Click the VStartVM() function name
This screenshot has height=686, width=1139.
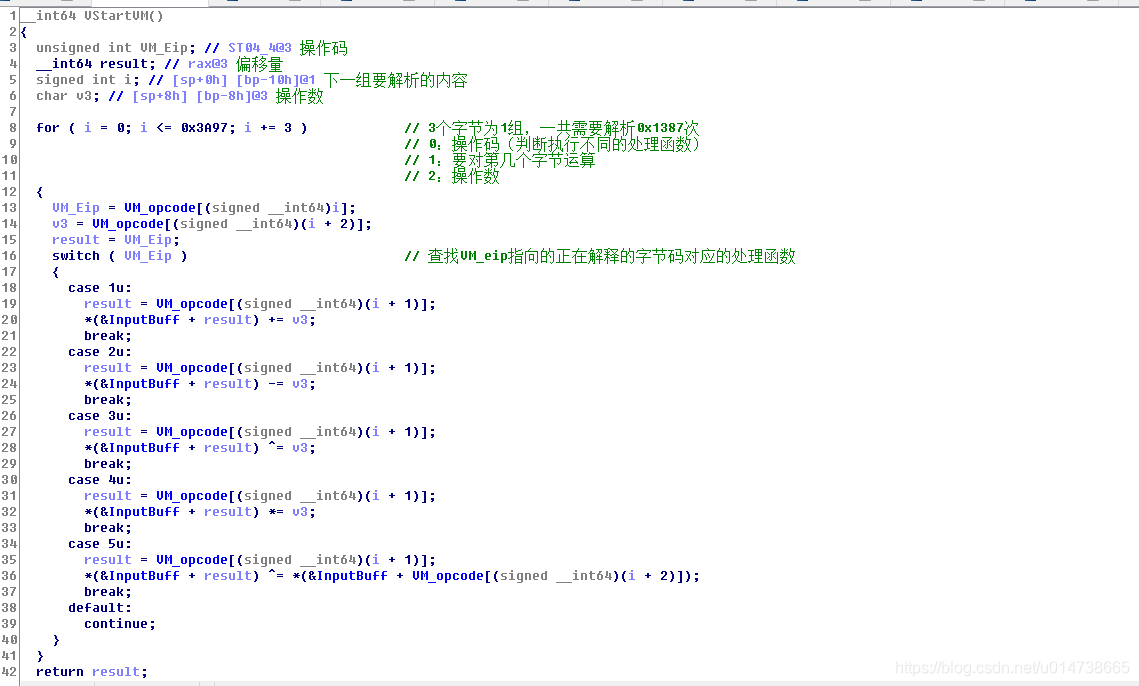point(123,15)
